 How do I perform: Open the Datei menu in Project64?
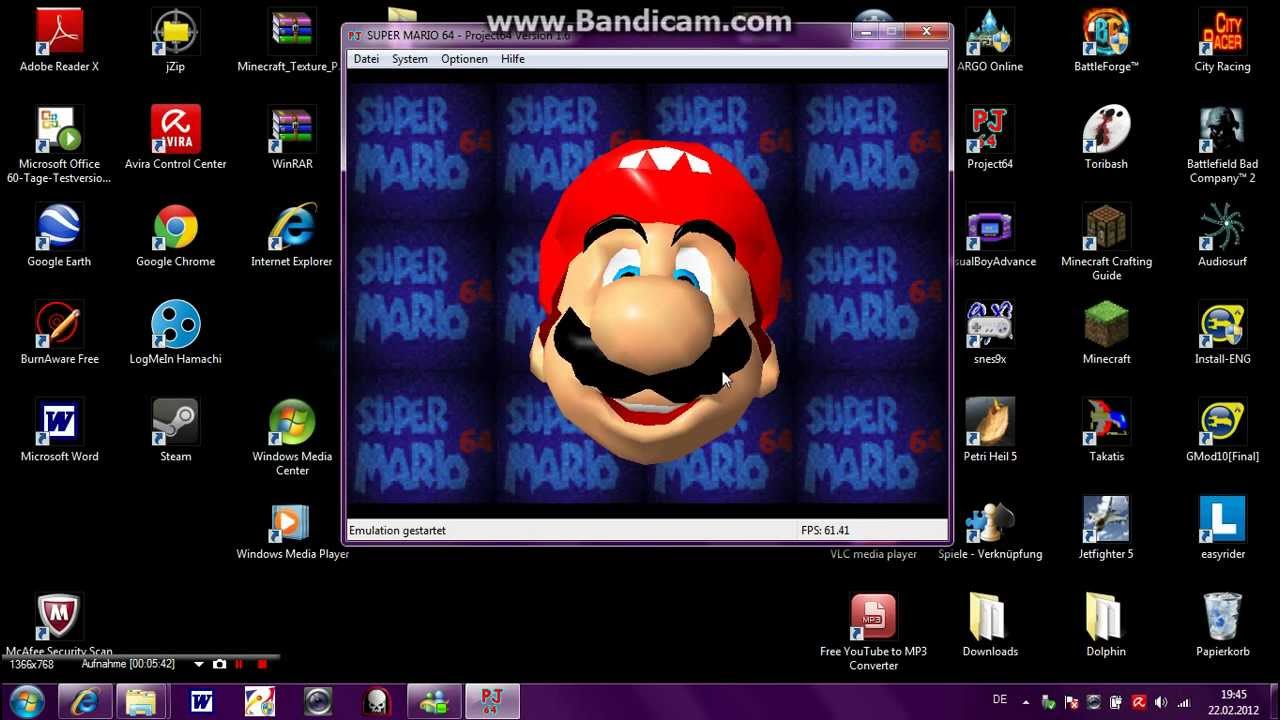pyautogui.click(x=366, y=59)
